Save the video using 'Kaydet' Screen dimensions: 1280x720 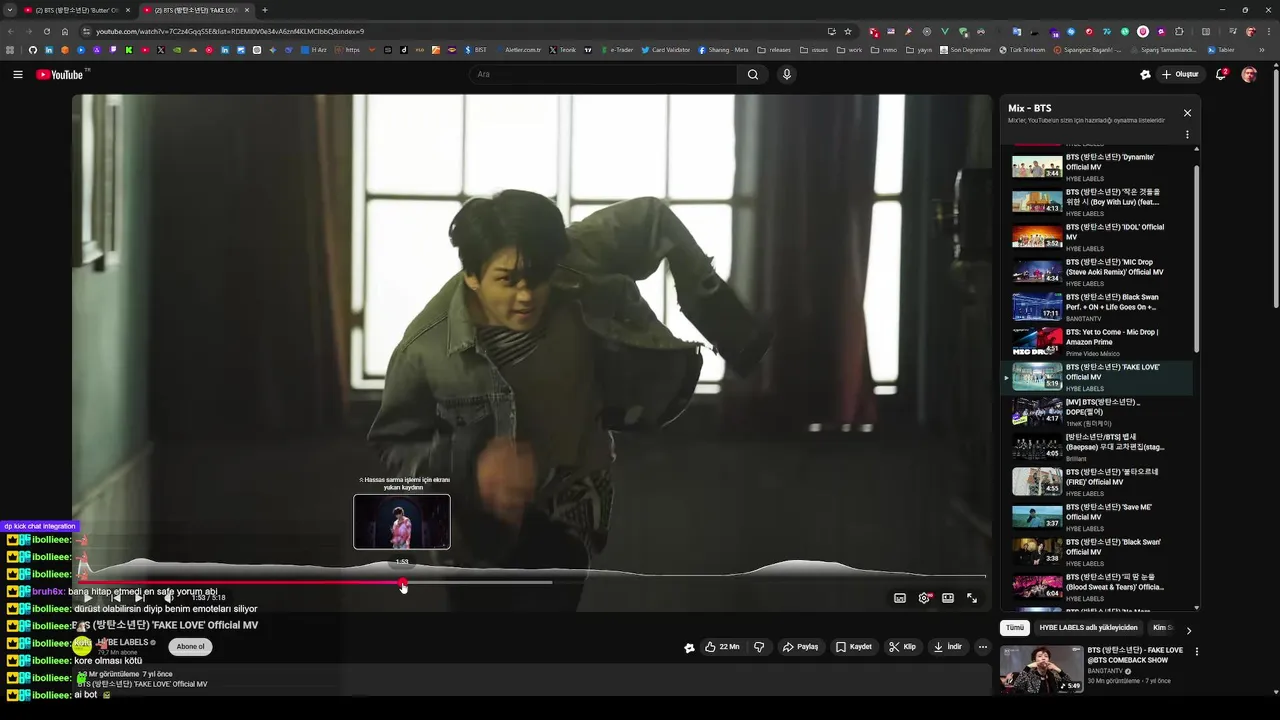tap(854, 647)
